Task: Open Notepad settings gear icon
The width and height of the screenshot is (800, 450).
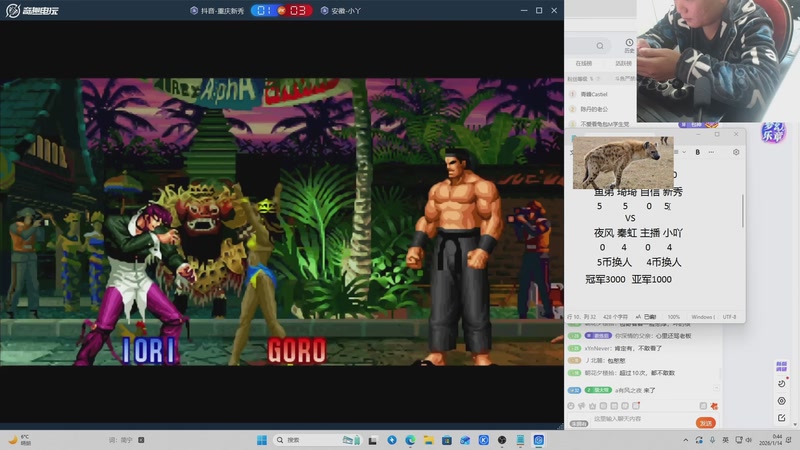Action: pos(736,152)
